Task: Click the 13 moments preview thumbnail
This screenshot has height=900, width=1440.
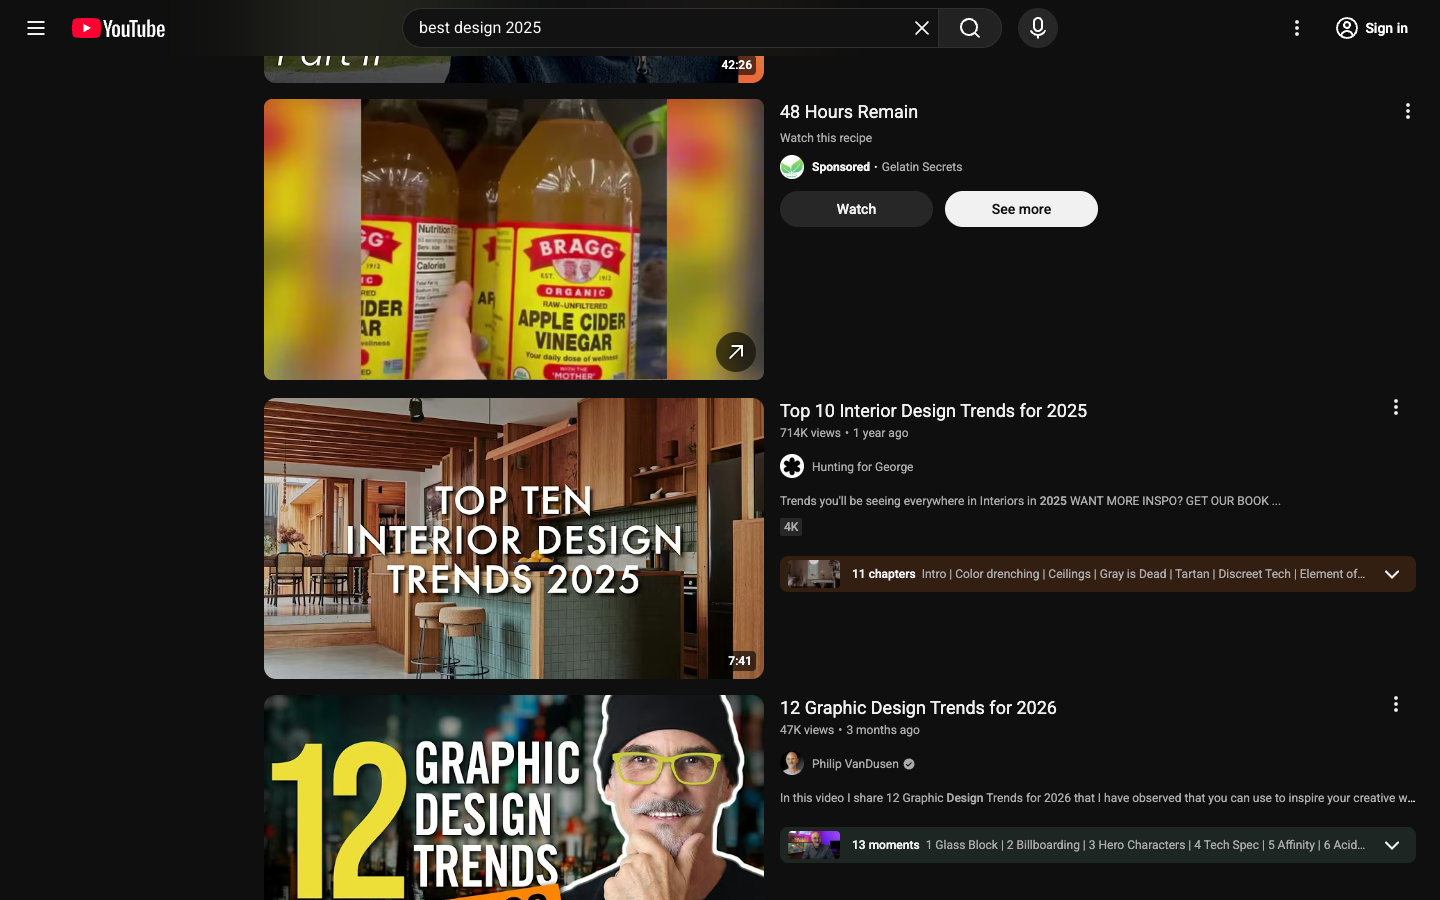Action: (x=814, y=845)
